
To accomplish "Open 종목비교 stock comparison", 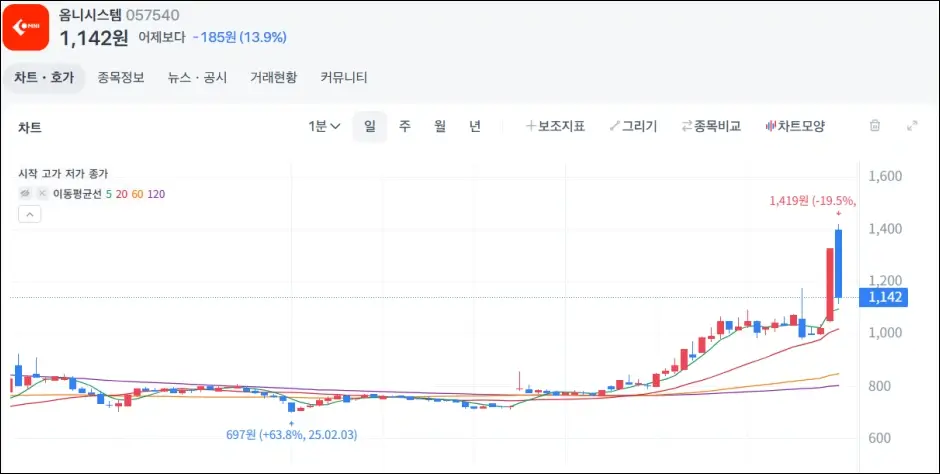I will [711, 126].
